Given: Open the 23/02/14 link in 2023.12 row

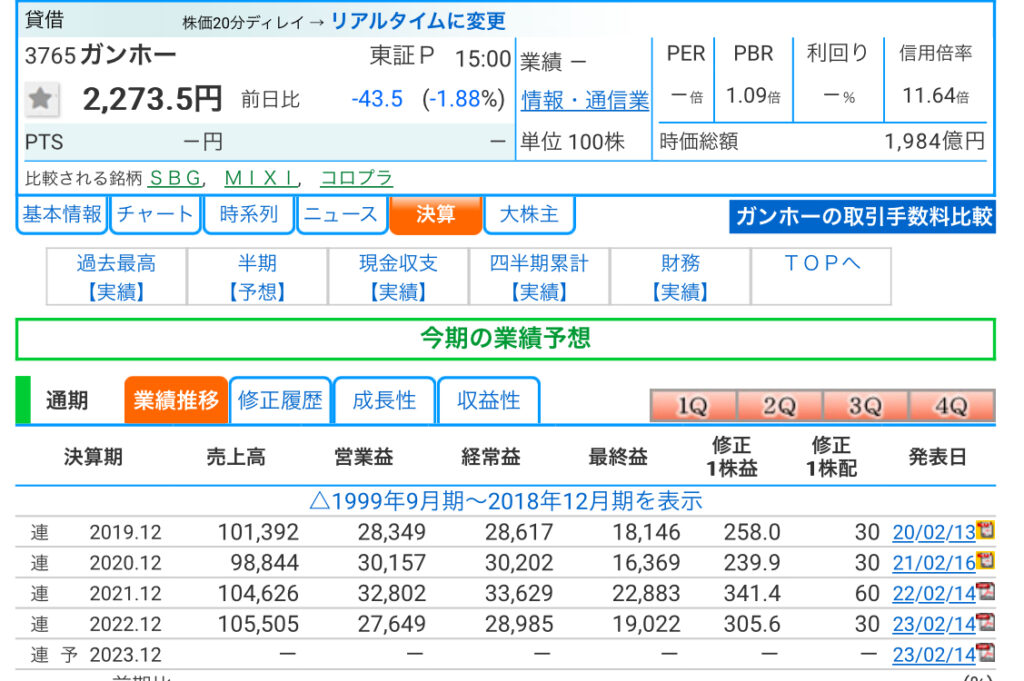Looking at the screenshot, I should pyautogui.click(x=934, y=655).
